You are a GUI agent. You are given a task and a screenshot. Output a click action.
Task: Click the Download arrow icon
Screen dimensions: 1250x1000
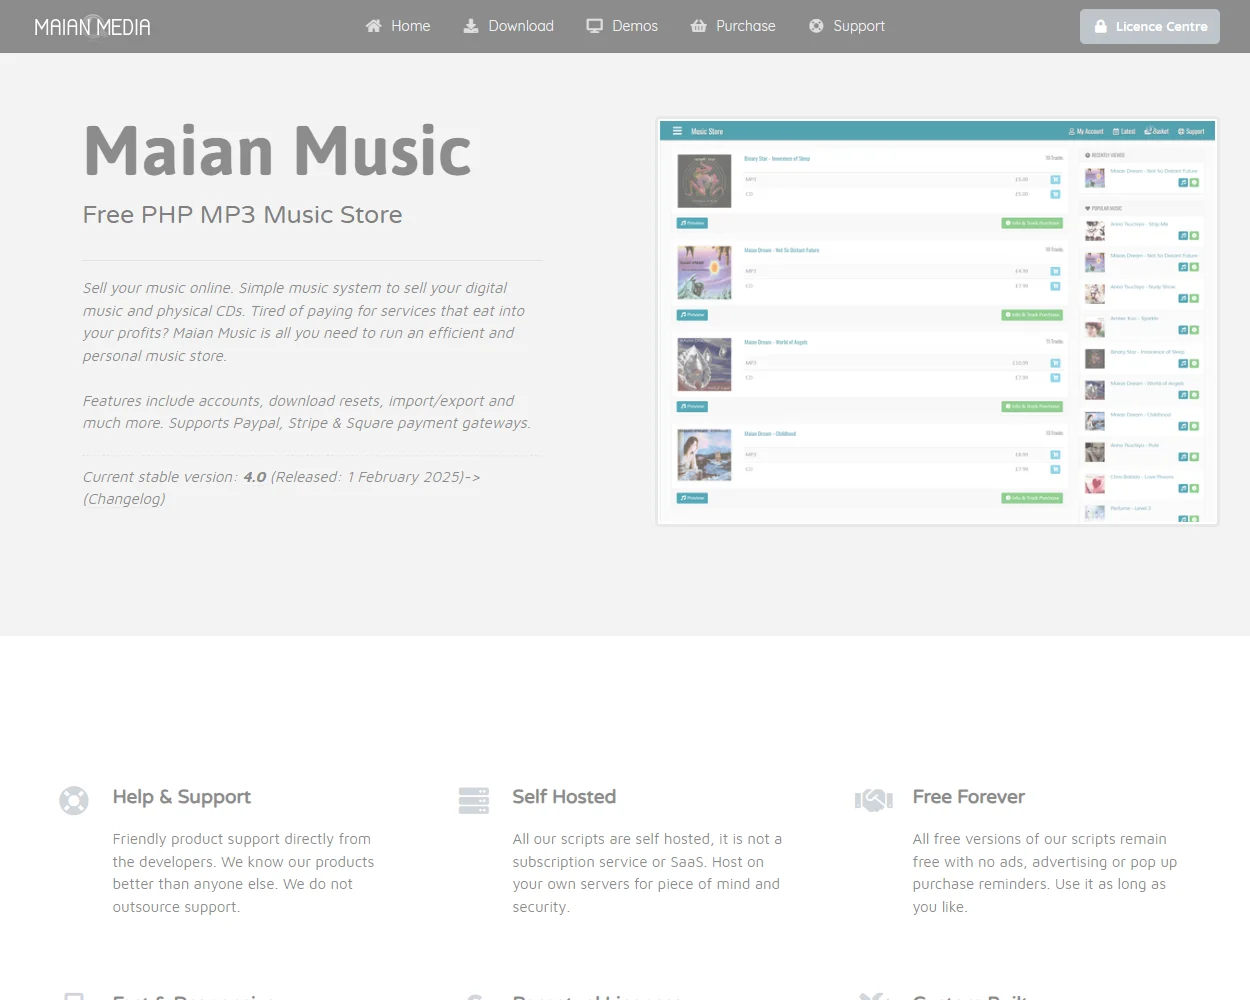tap(471, 26)
